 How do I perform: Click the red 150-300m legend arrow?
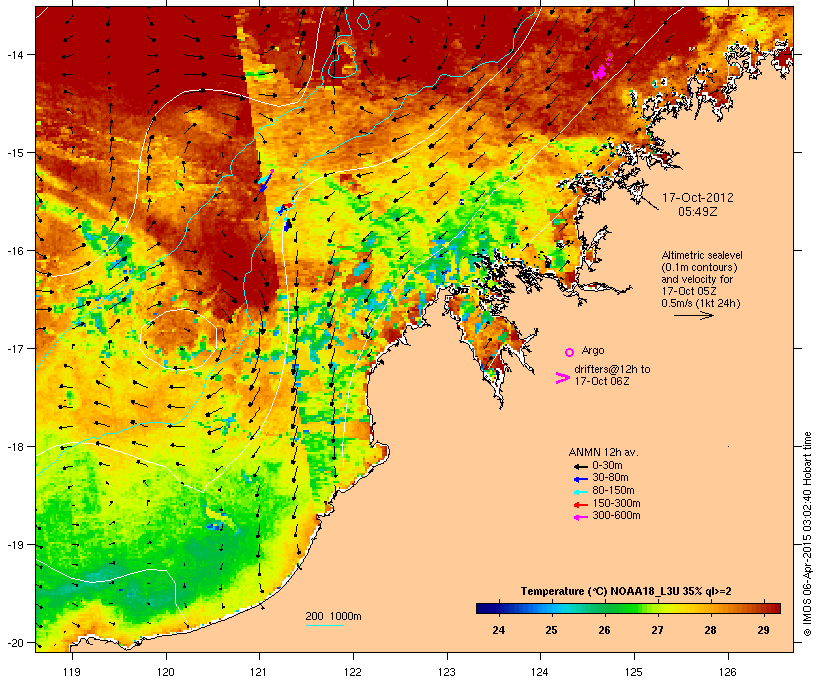[581, 505]
